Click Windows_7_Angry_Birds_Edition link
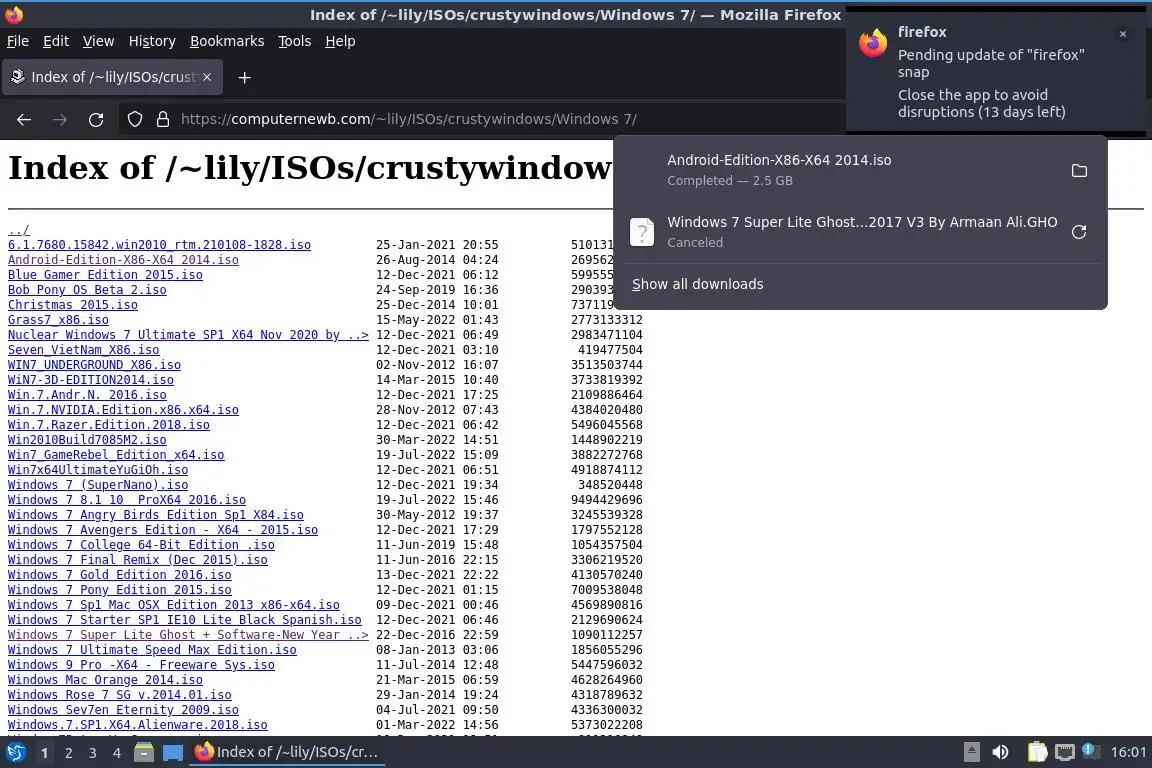The width and height of the screenshot is (1152, 768). coord(156,514)
